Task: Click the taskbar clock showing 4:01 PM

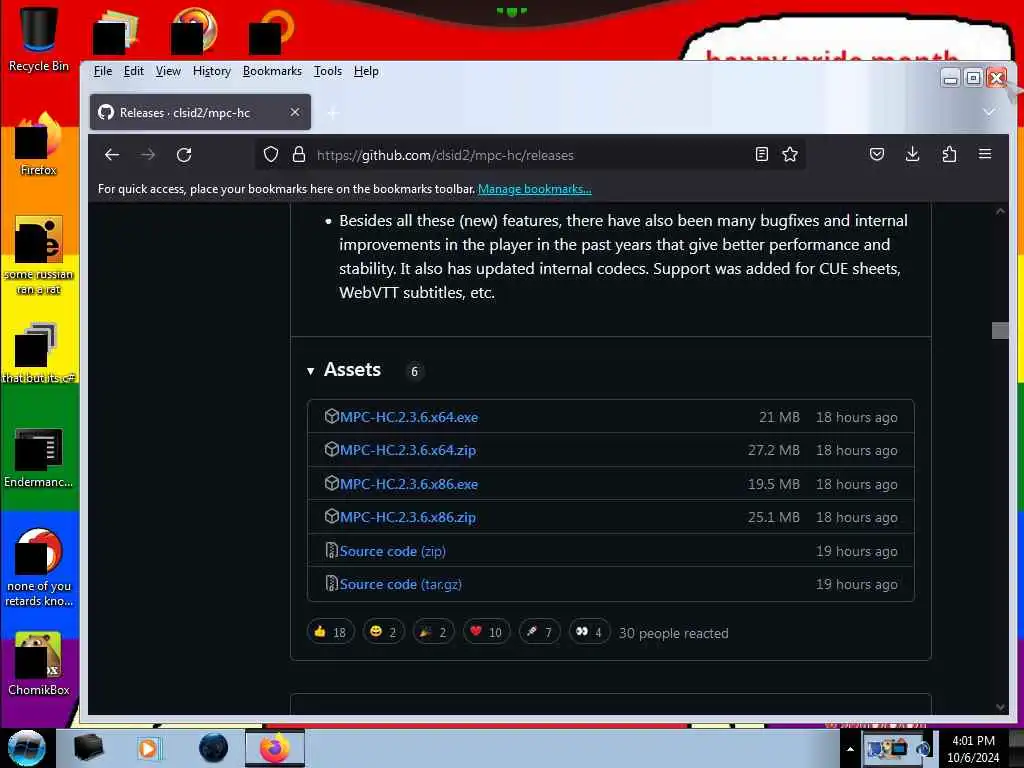Action: point(973,749)
